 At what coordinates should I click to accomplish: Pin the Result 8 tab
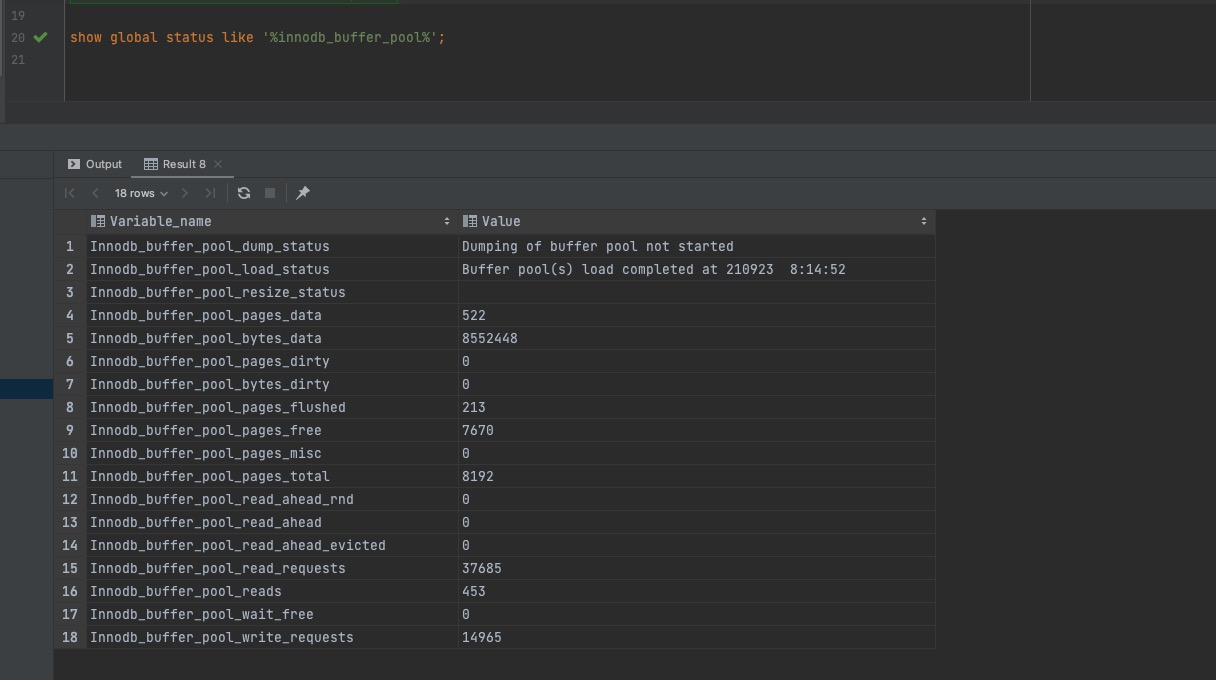click(303, 193)
